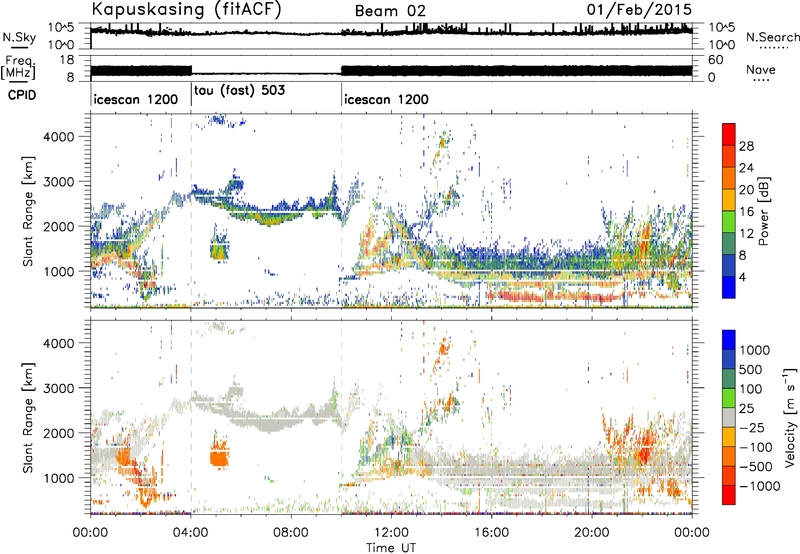The height and width of the screenshot is (554, 800).
Task: Click the gray velocity band near 07:00
Action: point(269,420)
